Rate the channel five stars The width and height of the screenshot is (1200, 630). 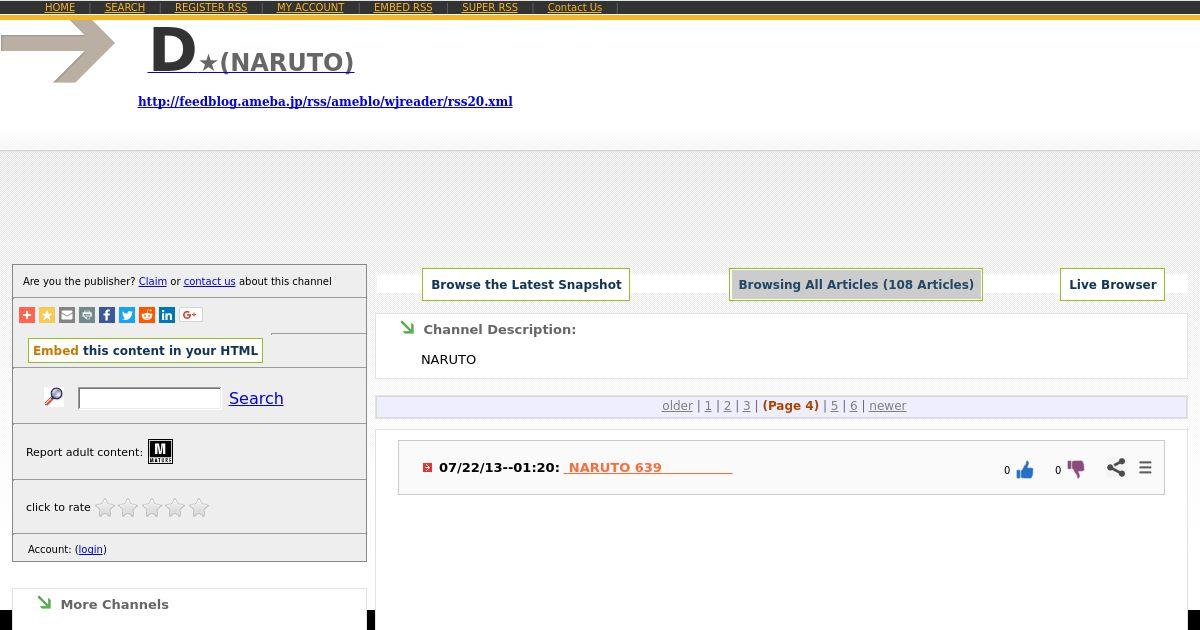[199, 508]
